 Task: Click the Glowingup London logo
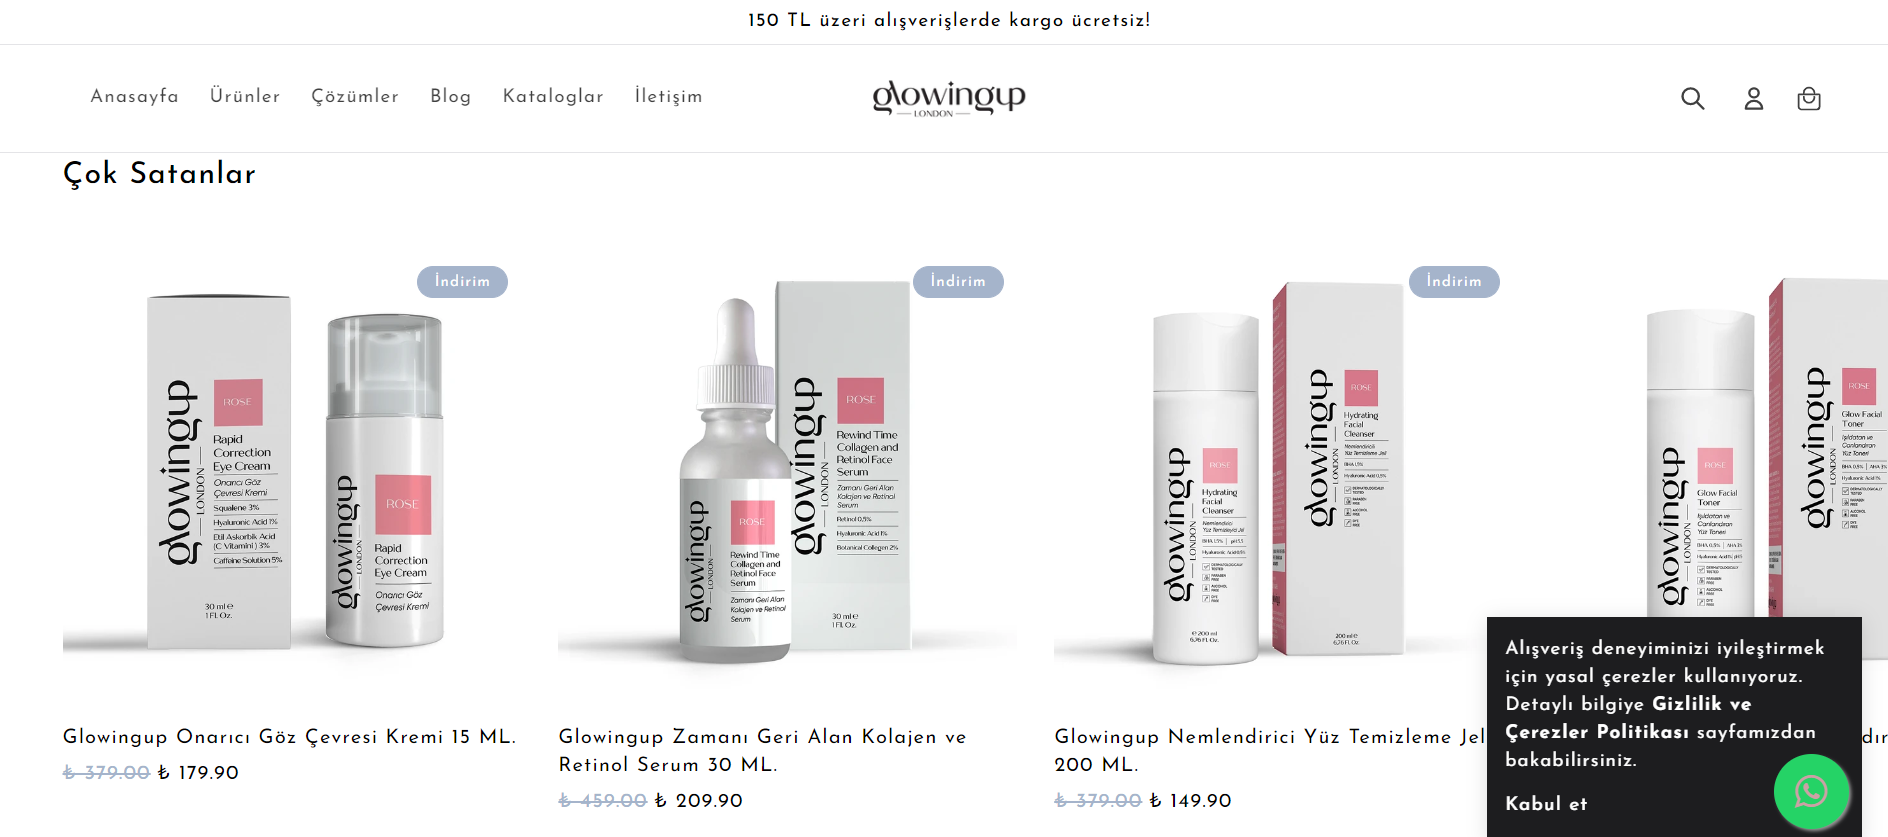click(949, 98)
